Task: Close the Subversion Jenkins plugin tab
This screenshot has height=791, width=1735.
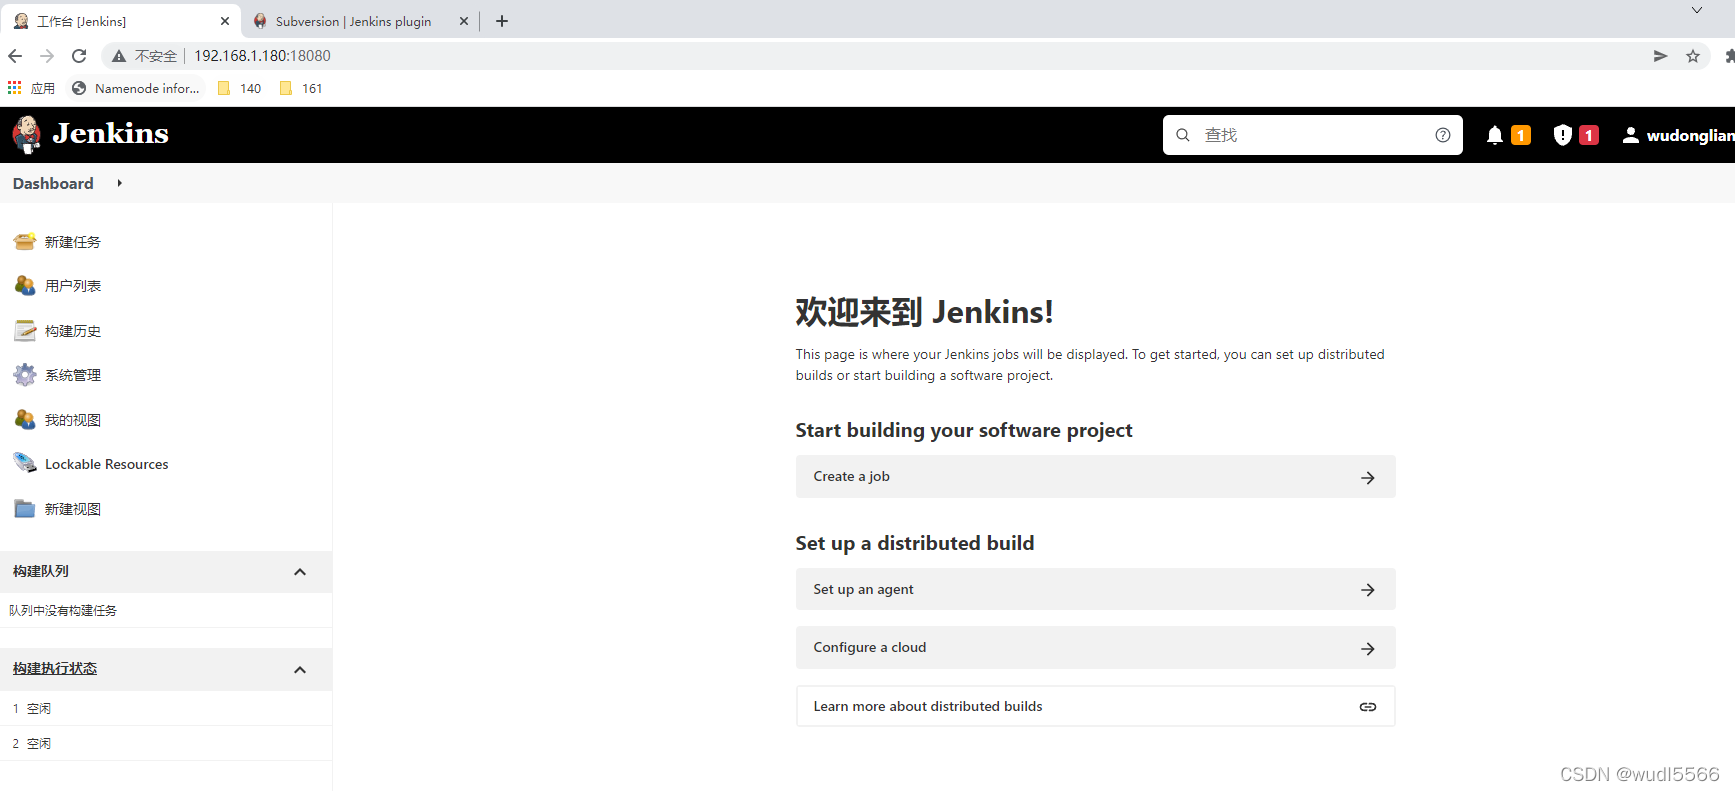Action: point(464,21)
